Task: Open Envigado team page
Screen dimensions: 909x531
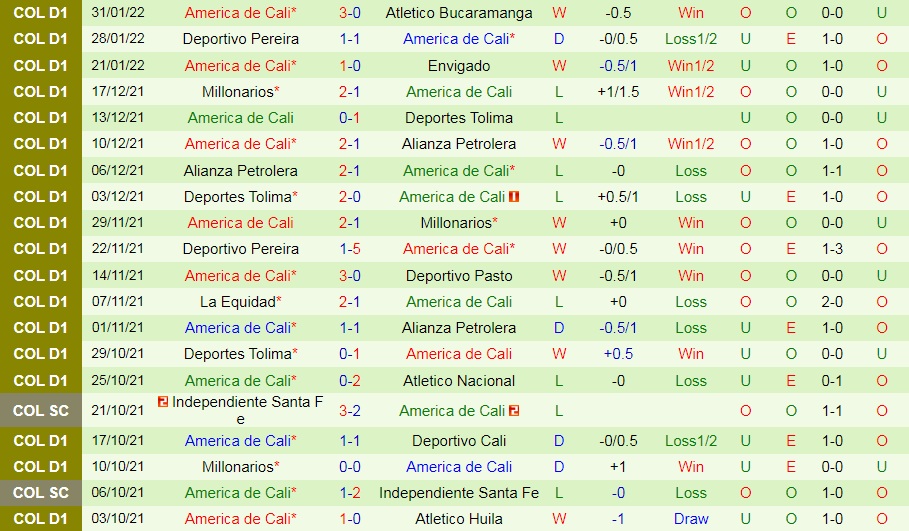Action: coord(460,66)
